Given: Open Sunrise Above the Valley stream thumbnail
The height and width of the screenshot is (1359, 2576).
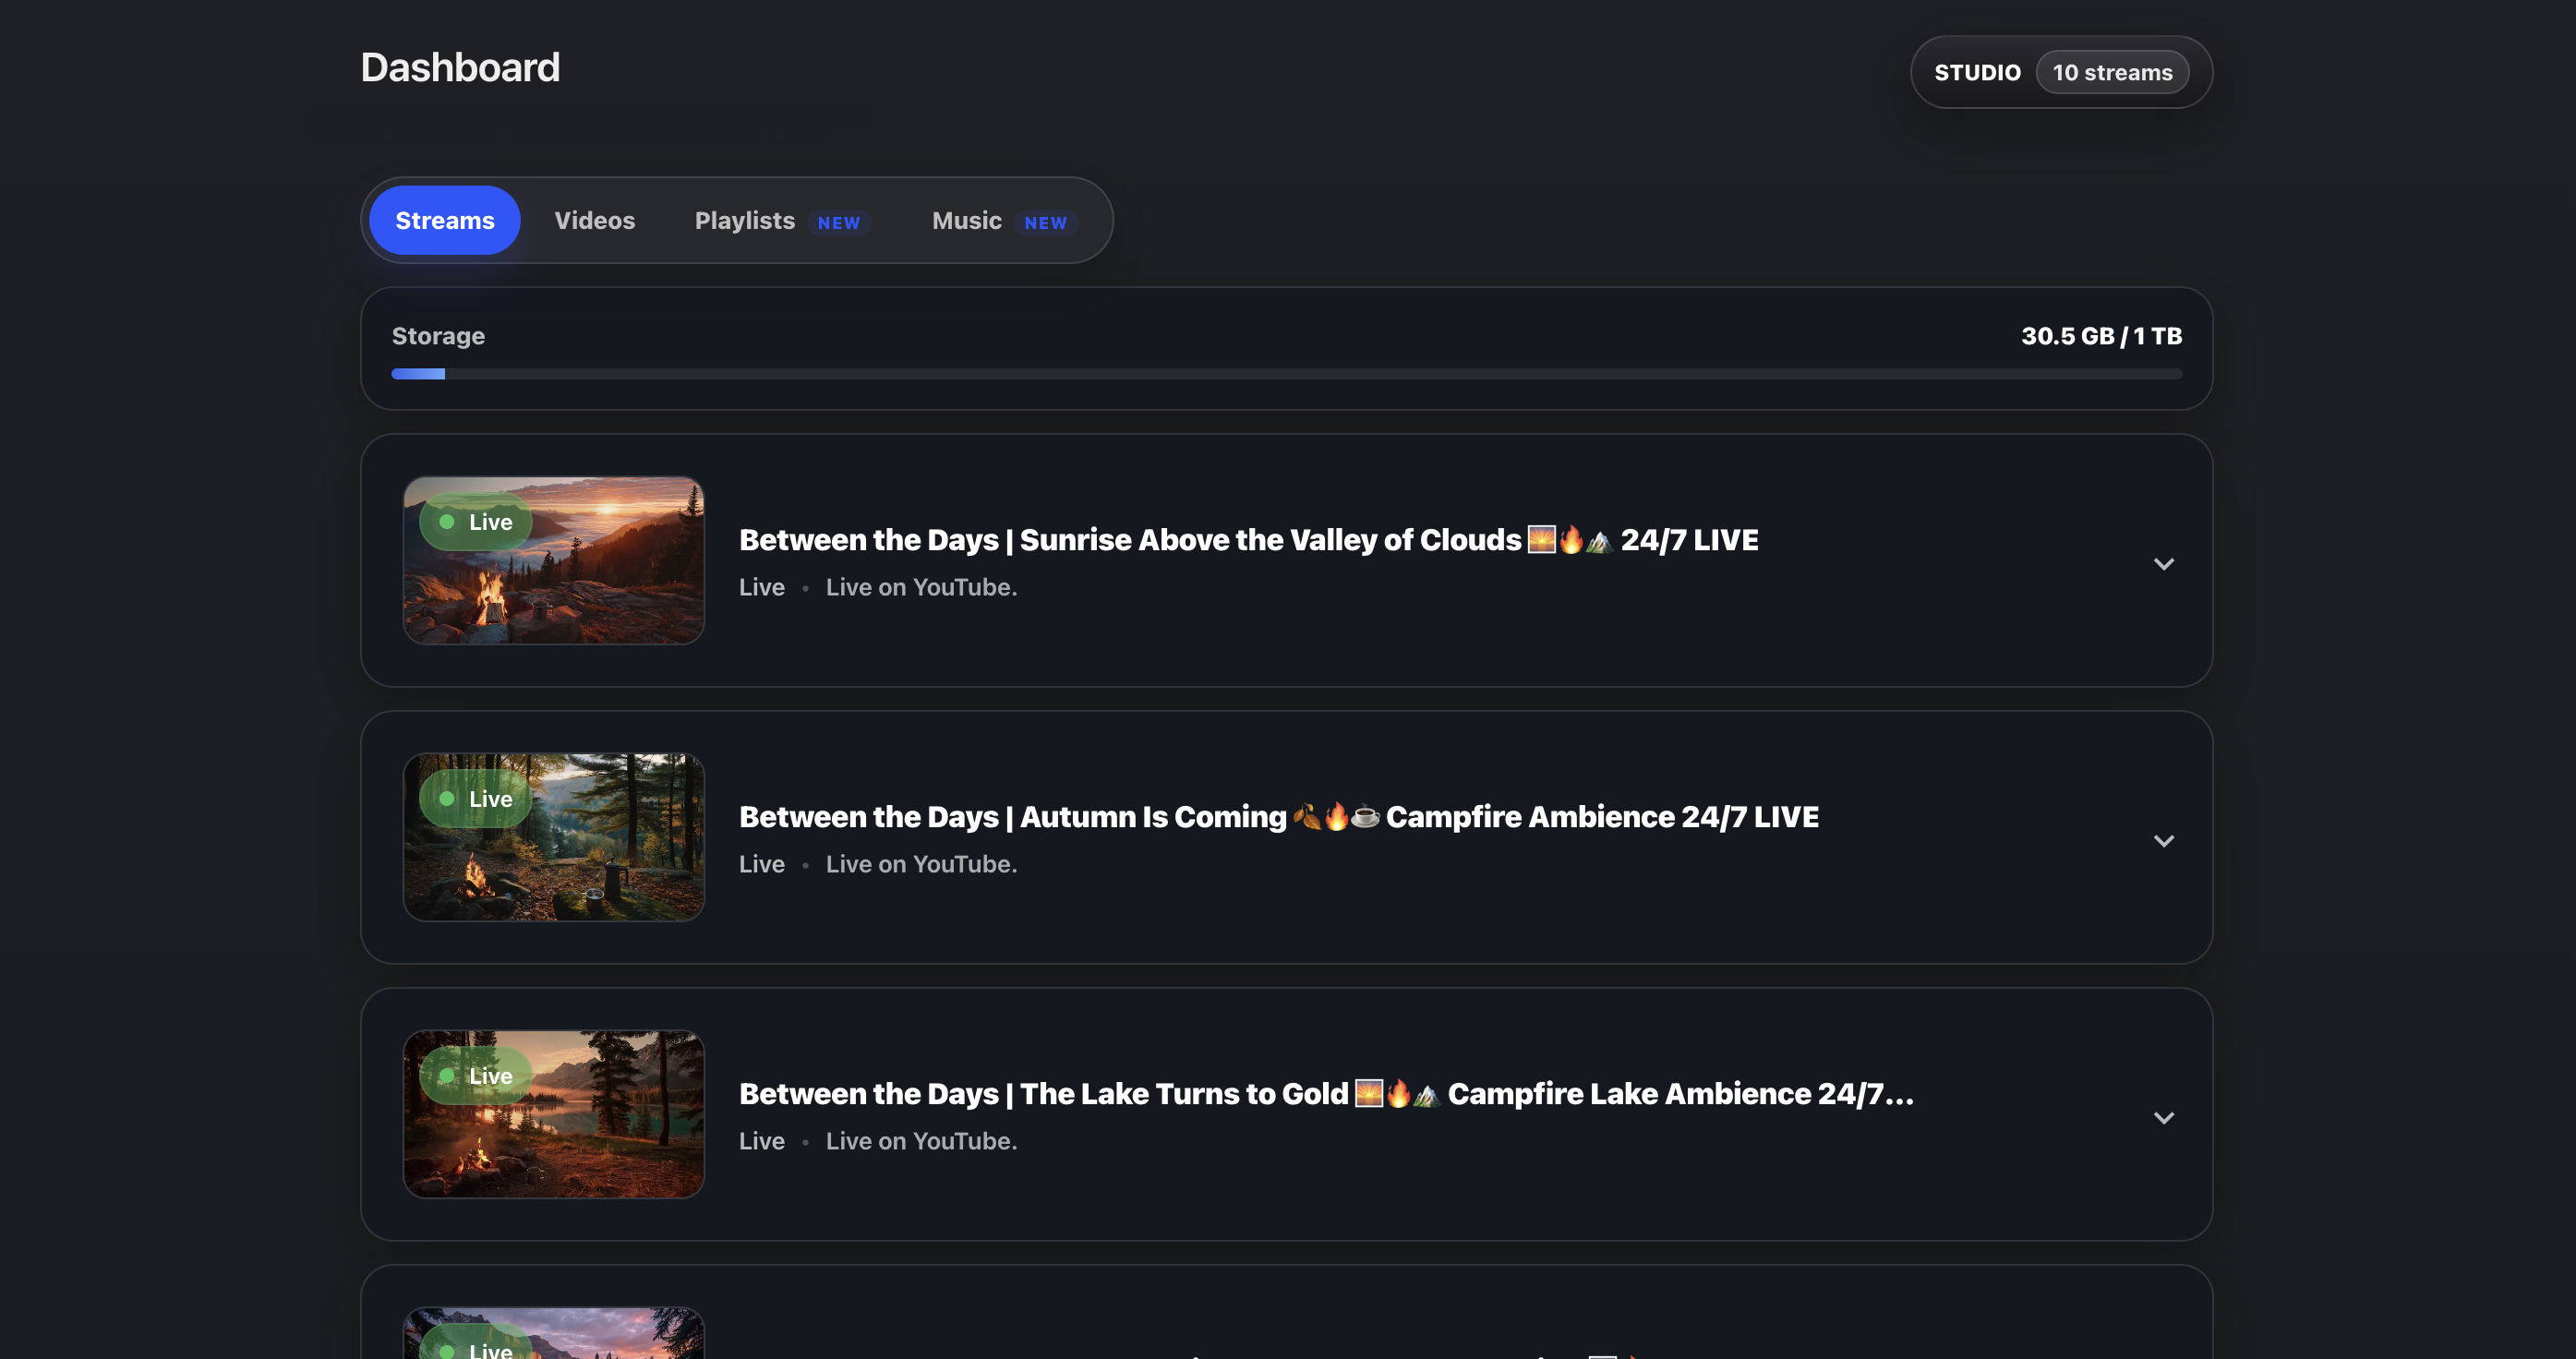Looking at the screenshot, I should 553,560.
